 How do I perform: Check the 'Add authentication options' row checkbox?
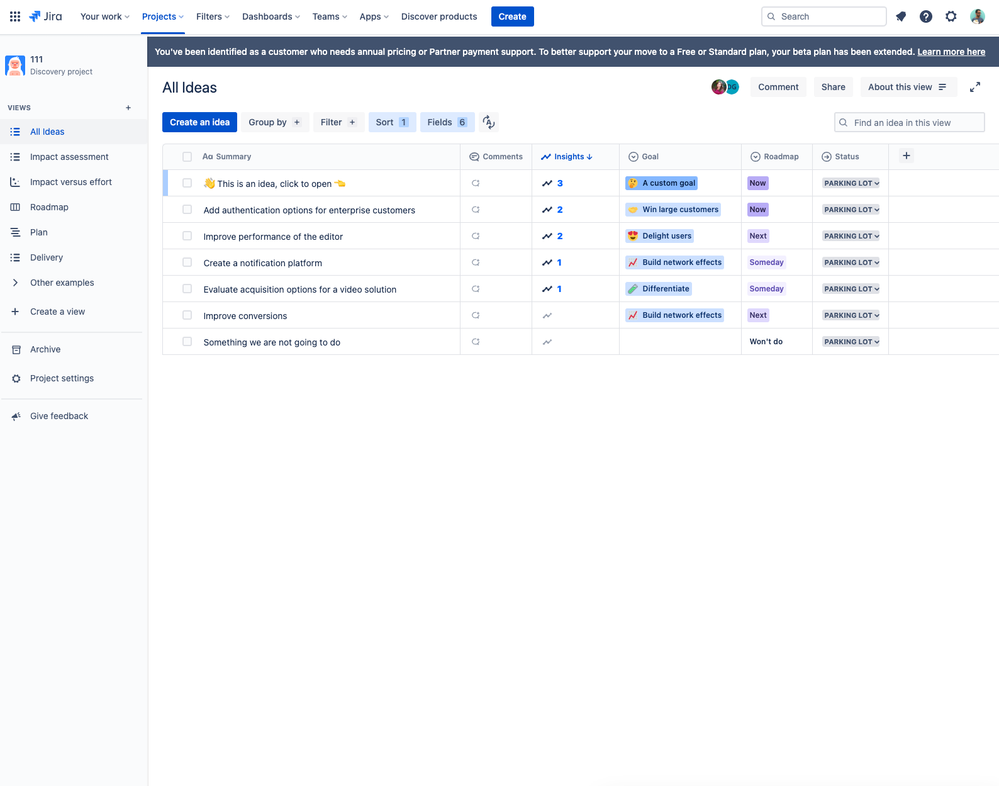point(187,210)
